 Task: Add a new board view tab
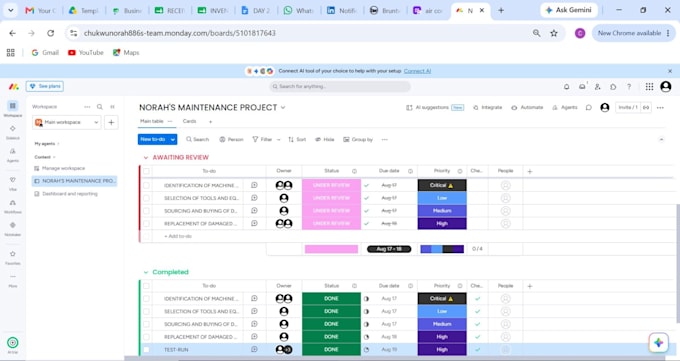(x=210, y=122)
